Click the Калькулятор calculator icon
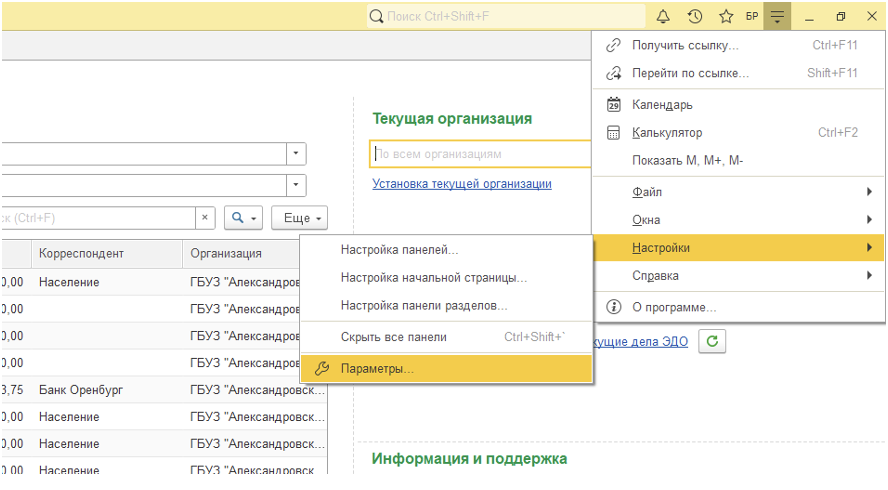This screenshot has height=490, width=888. (613, 133)
